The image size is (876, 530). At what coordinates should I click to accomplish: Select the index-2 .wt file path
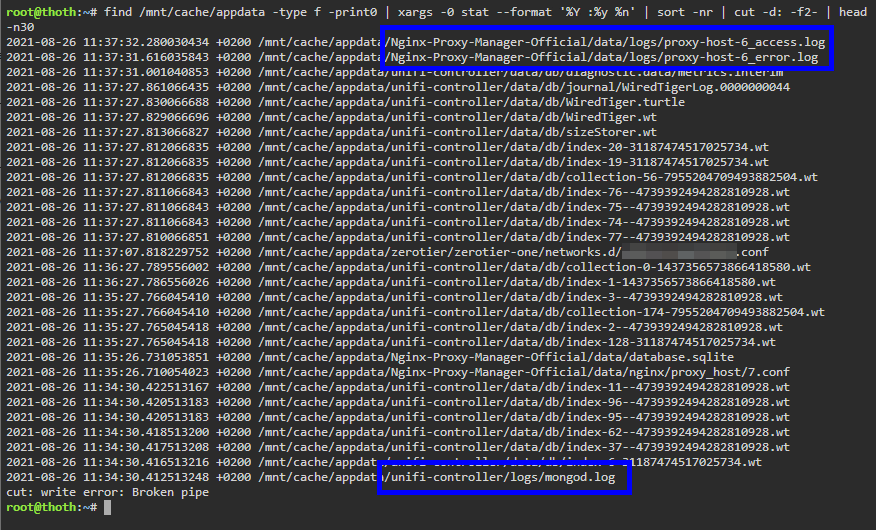click(x=521, y=327)
